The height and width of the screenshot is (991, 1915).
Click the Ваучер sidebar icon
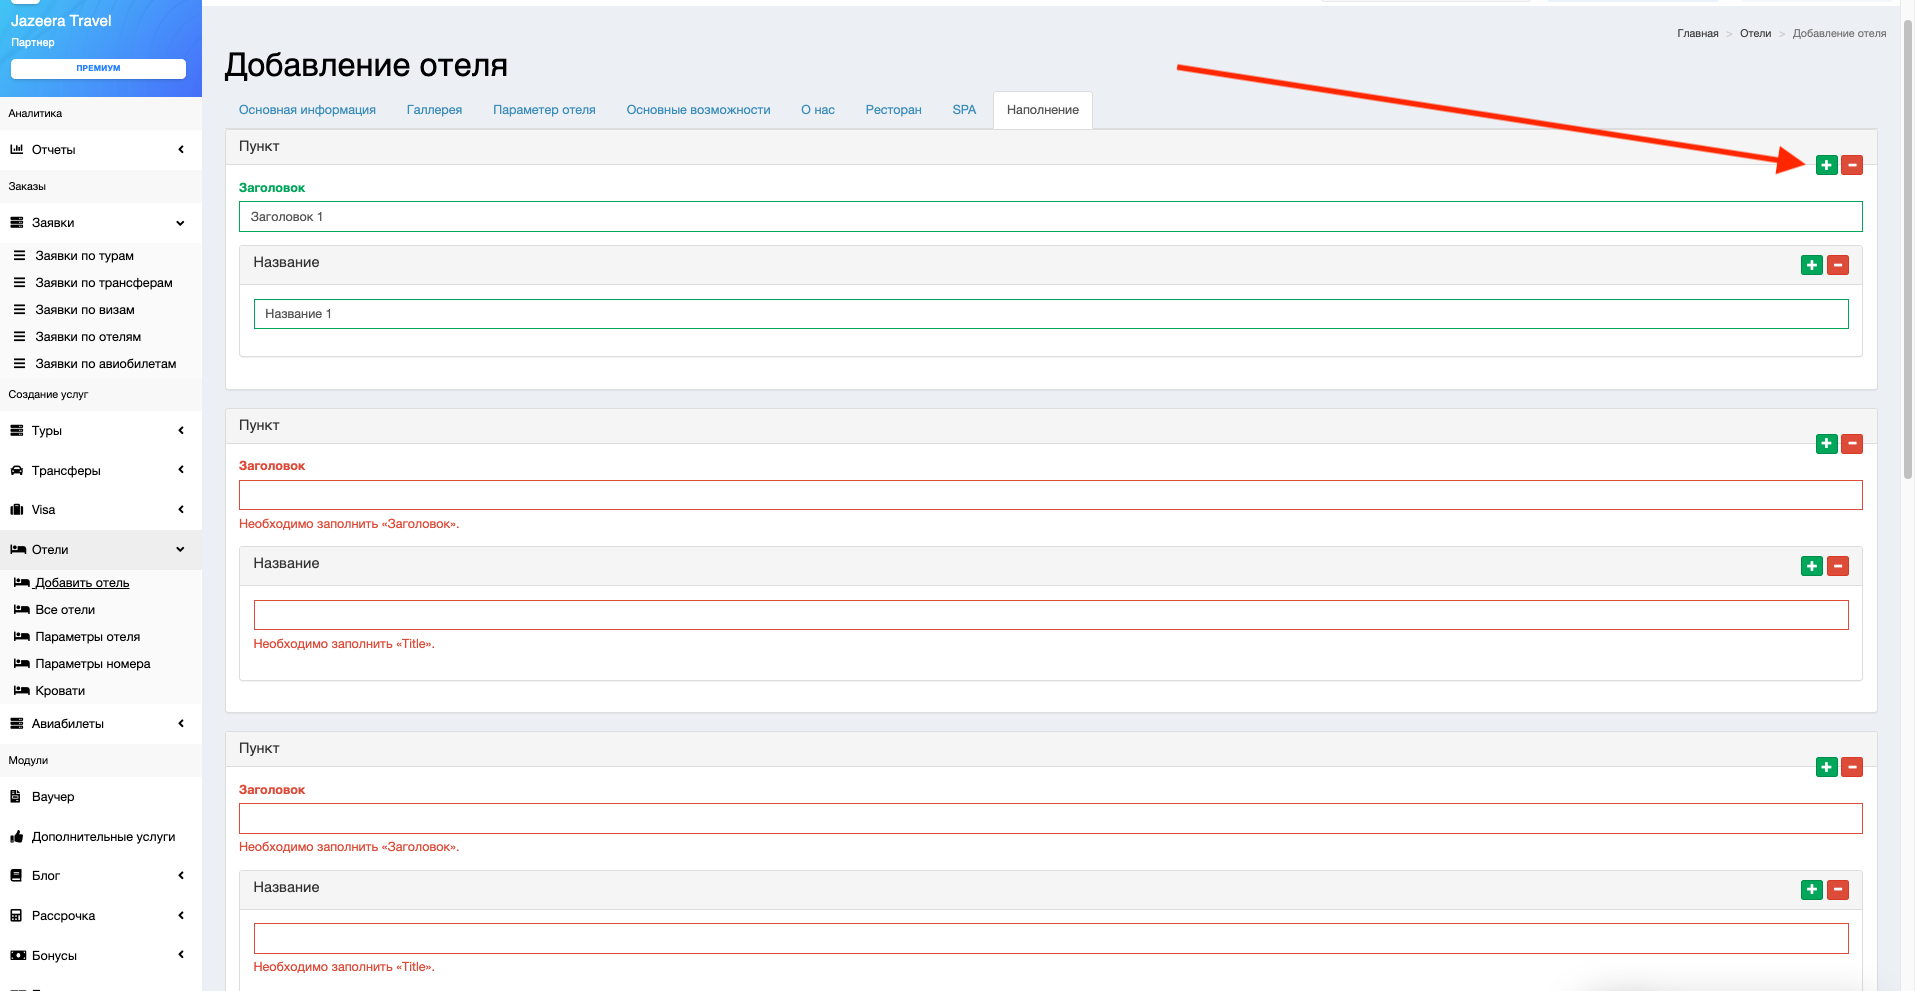pos(16,797)
